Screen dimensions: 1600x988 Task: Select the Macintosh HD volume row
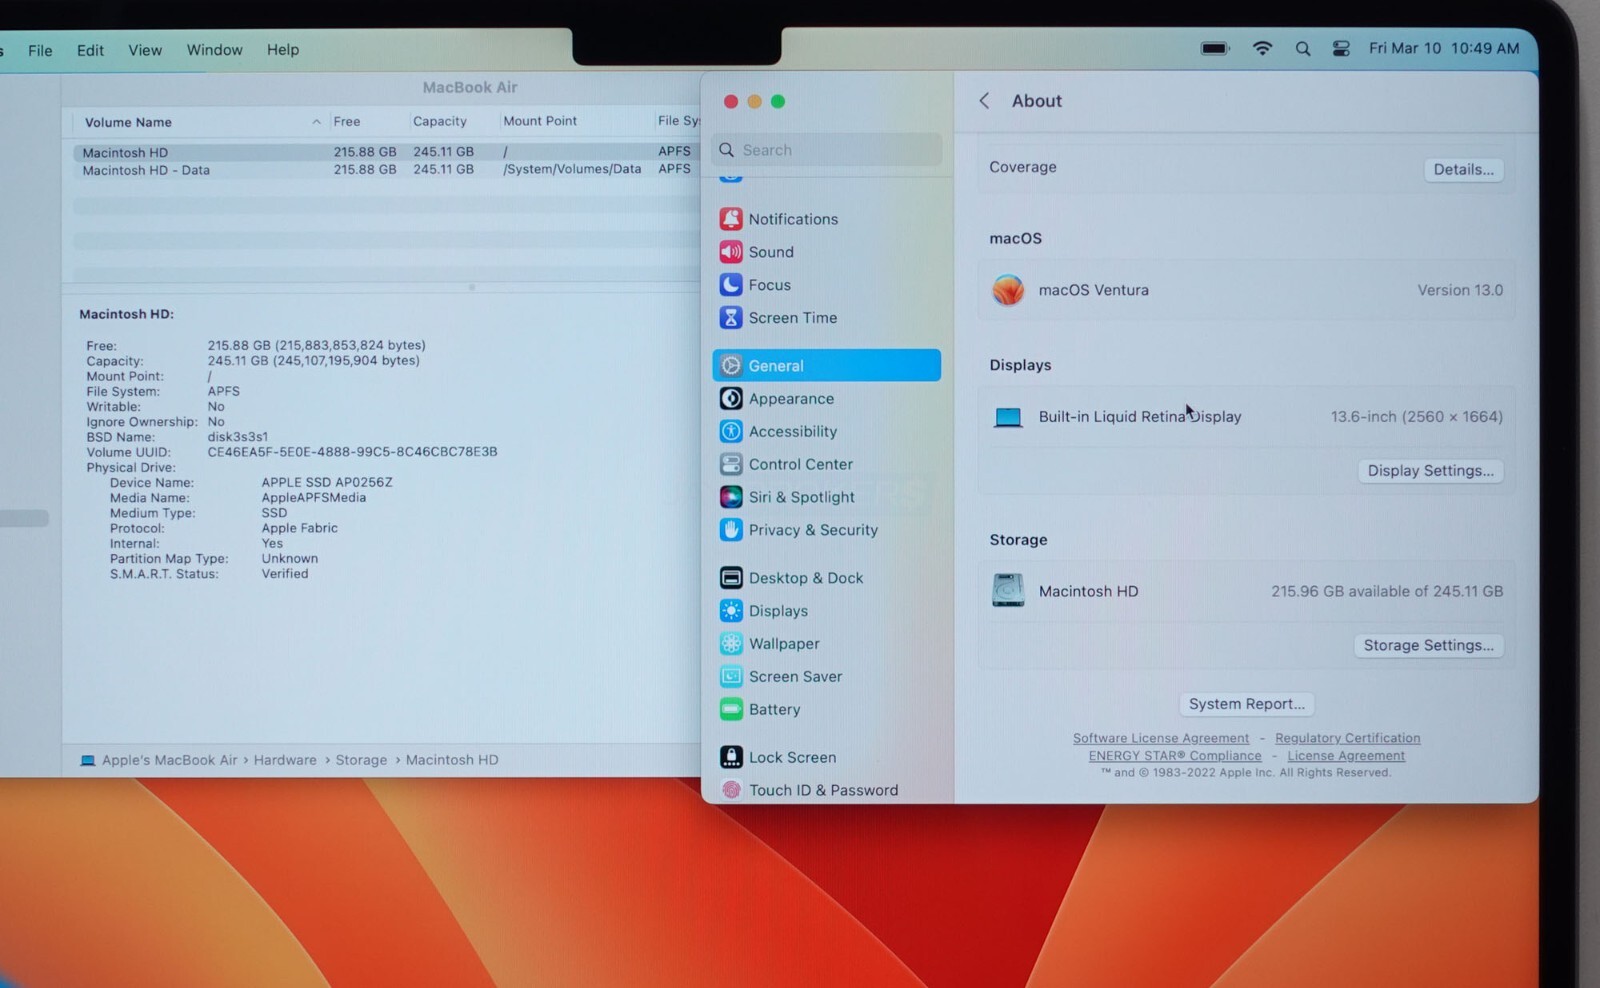tap(386, 152)
